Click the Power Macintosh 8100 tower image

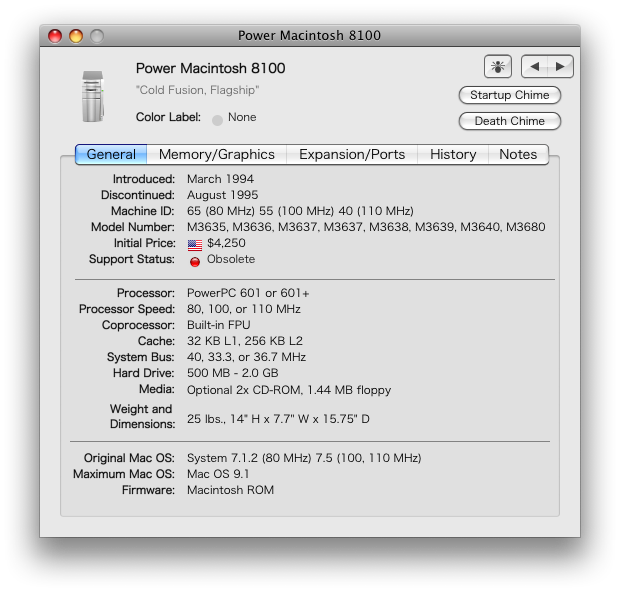click(93, 96)
